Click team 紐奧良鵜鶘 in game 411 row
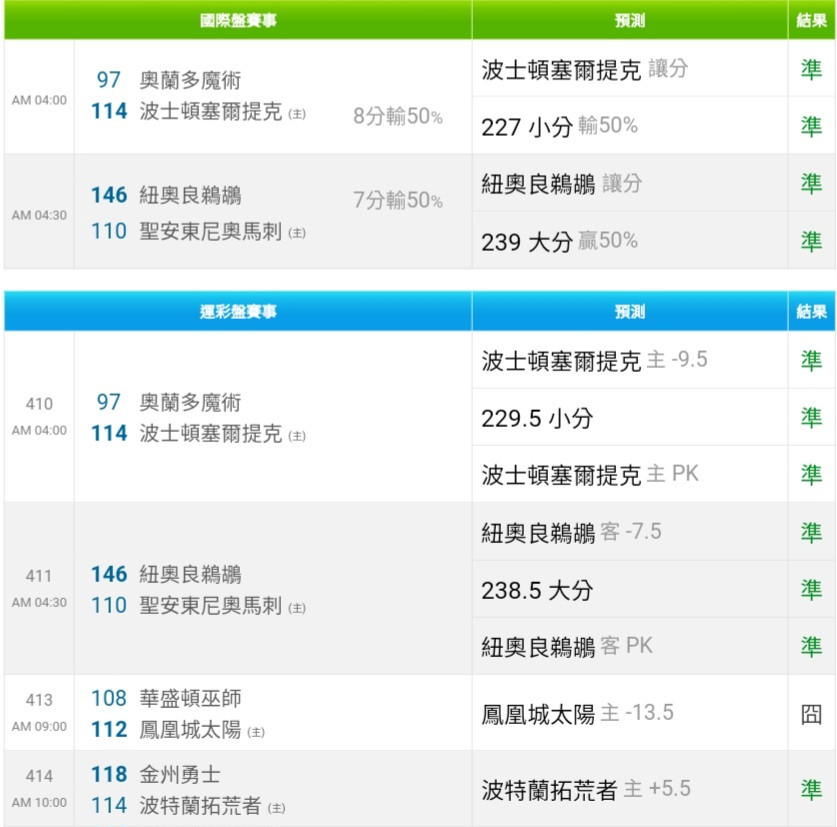Screen dimensions: 837x827 (x=191, y=574)
